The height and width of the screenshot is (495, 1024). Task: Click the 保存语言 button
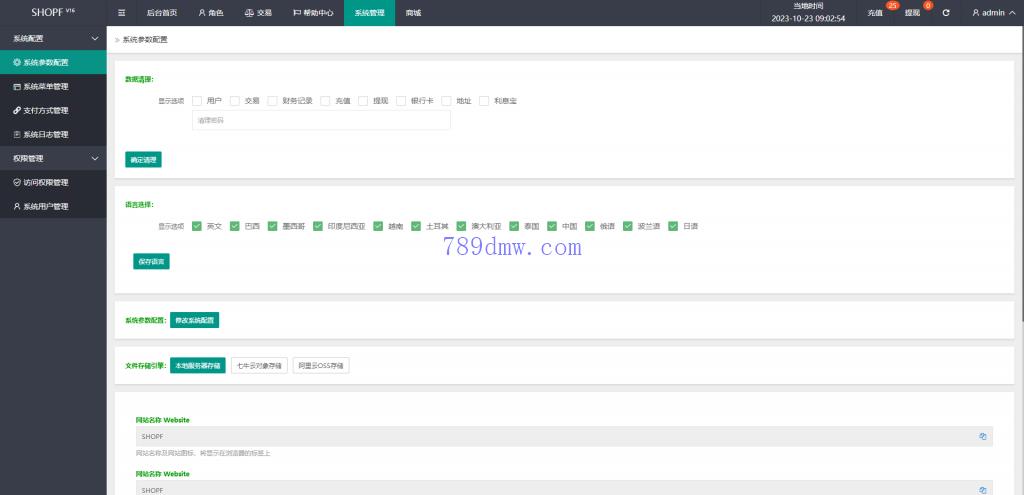pyautogui.click(x=151, y=261)
